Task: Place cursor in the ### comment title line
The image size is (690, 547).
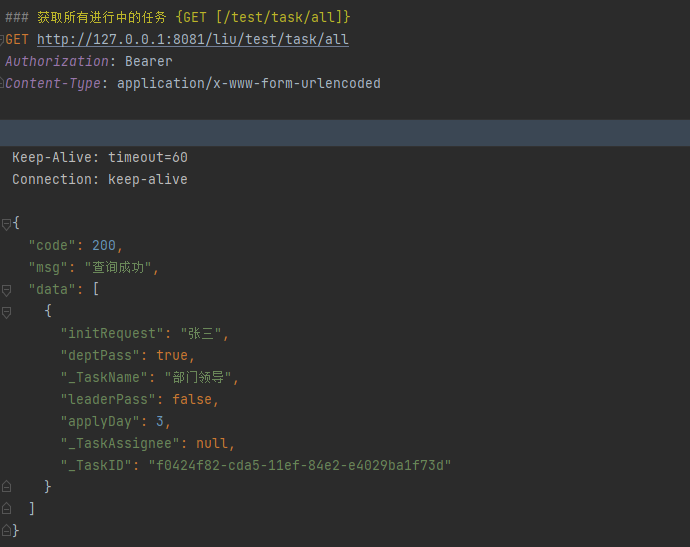Action: pos(180,18)
